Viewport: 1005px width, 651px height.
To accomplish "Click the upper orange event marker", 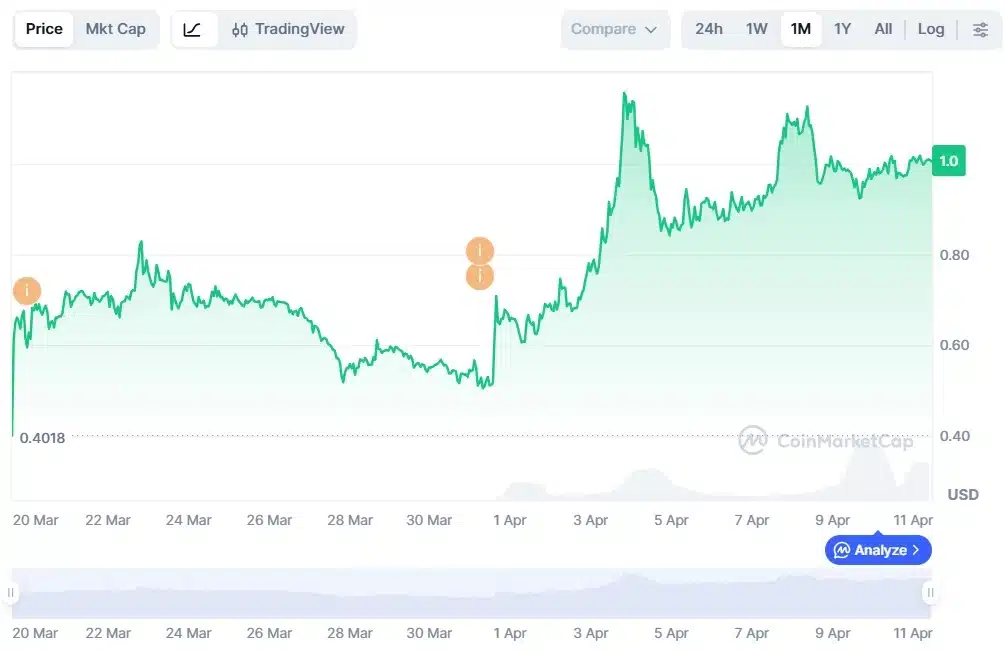I will pos(480,250).
